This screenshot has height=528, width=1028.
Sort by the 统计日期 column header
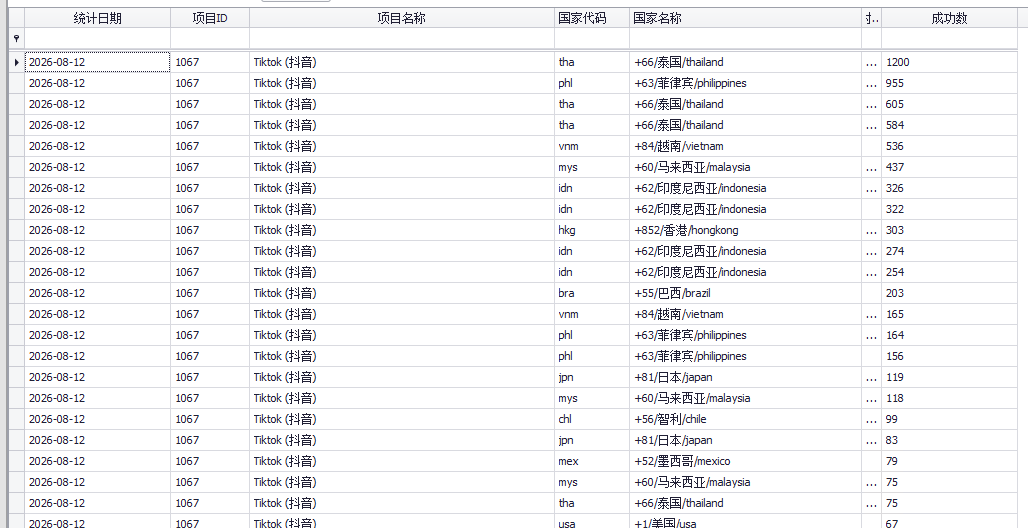click(x=98, y=18)
